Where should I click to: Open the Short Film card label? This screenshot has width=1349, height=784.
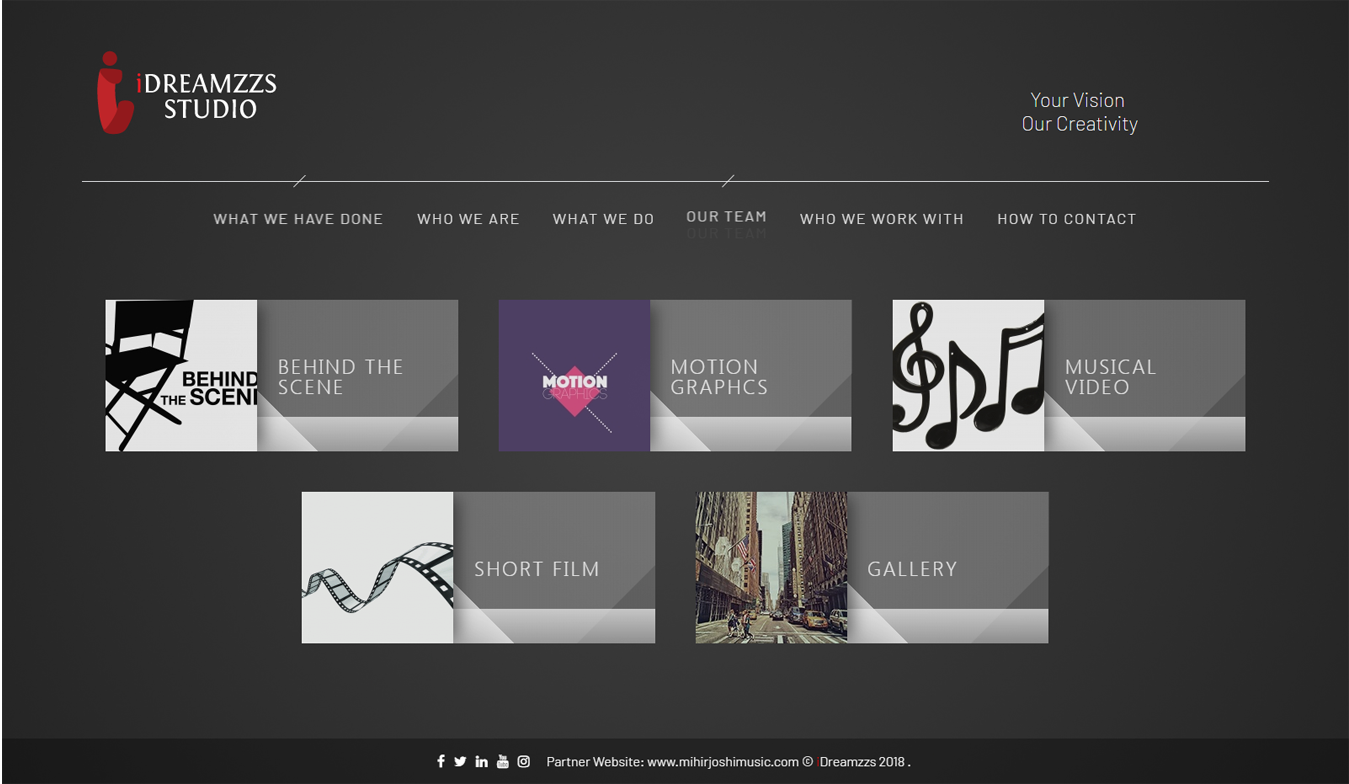click(536, 569)
